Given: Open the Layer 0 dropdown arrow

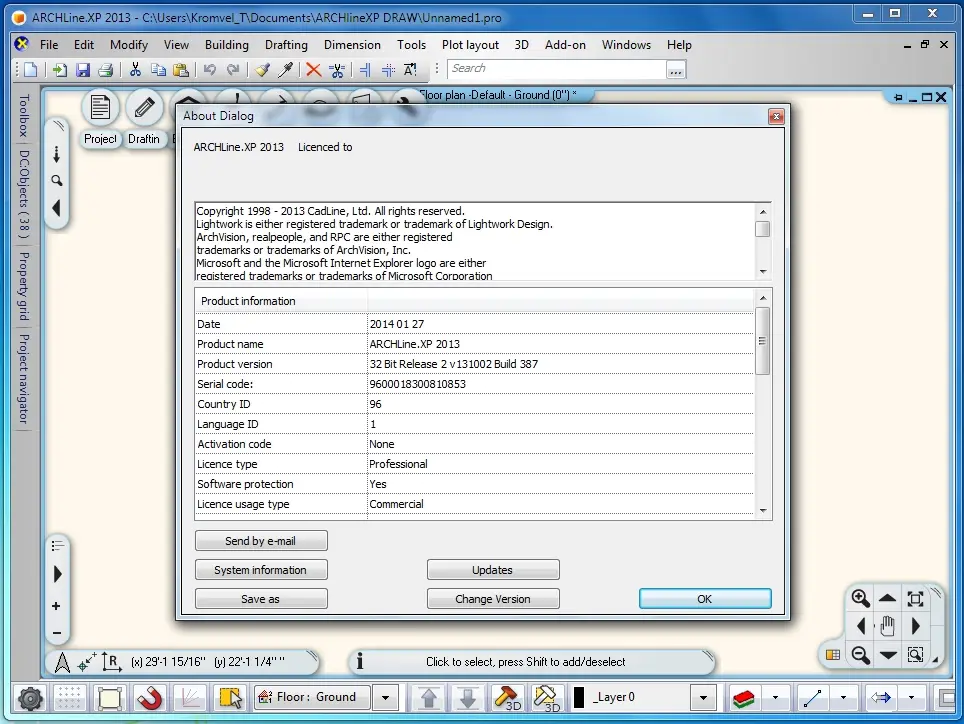Looking at the screenshot, I should pyautogui.click(x=703, y=698).
